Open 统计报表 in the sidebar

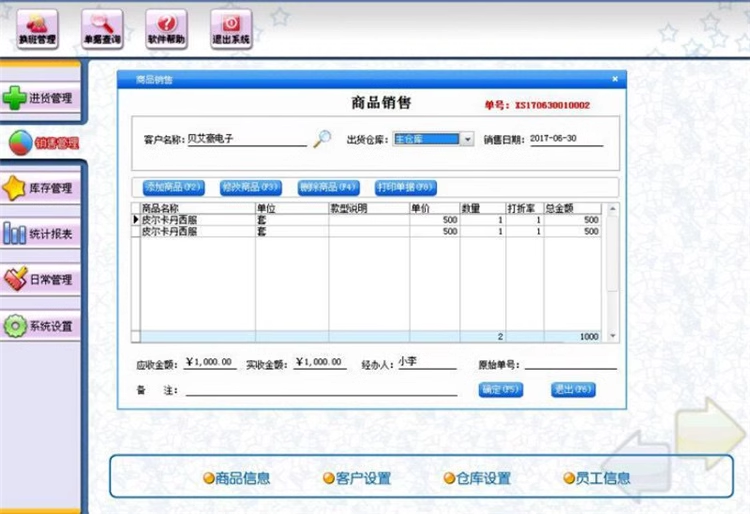(x=40, y=234)
